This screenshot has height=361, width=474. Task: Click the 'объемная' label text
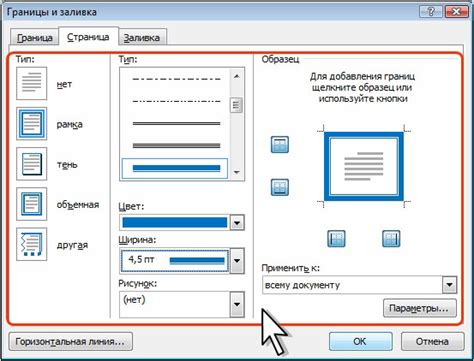pos(78,205)
